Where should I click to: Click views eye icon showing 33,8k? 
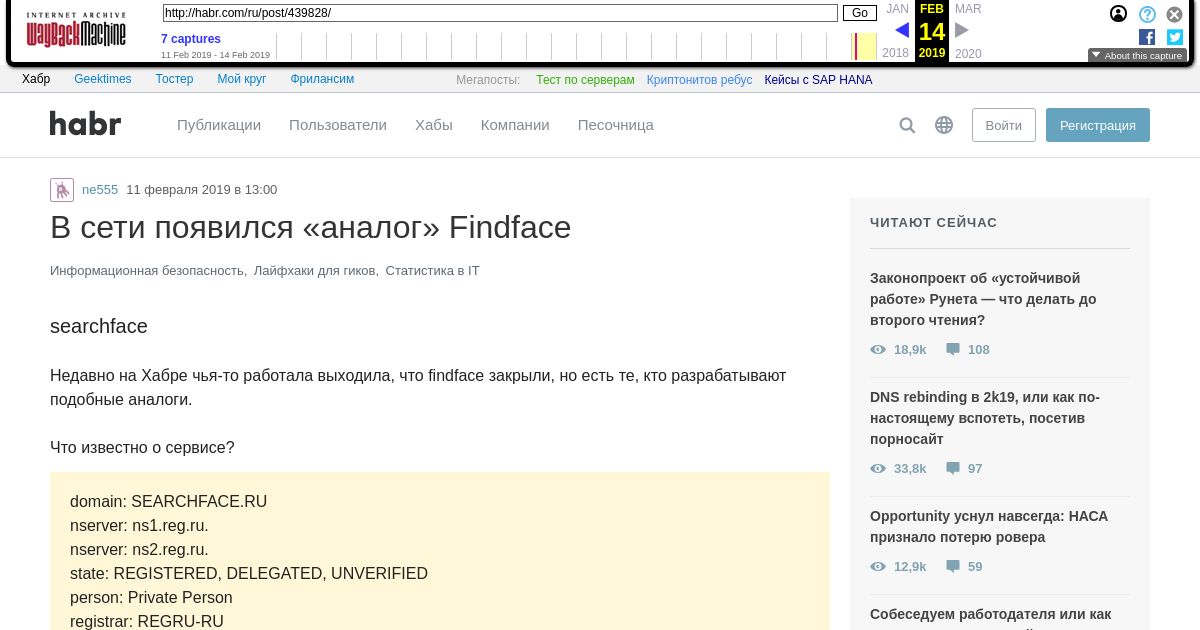point(878,469)
